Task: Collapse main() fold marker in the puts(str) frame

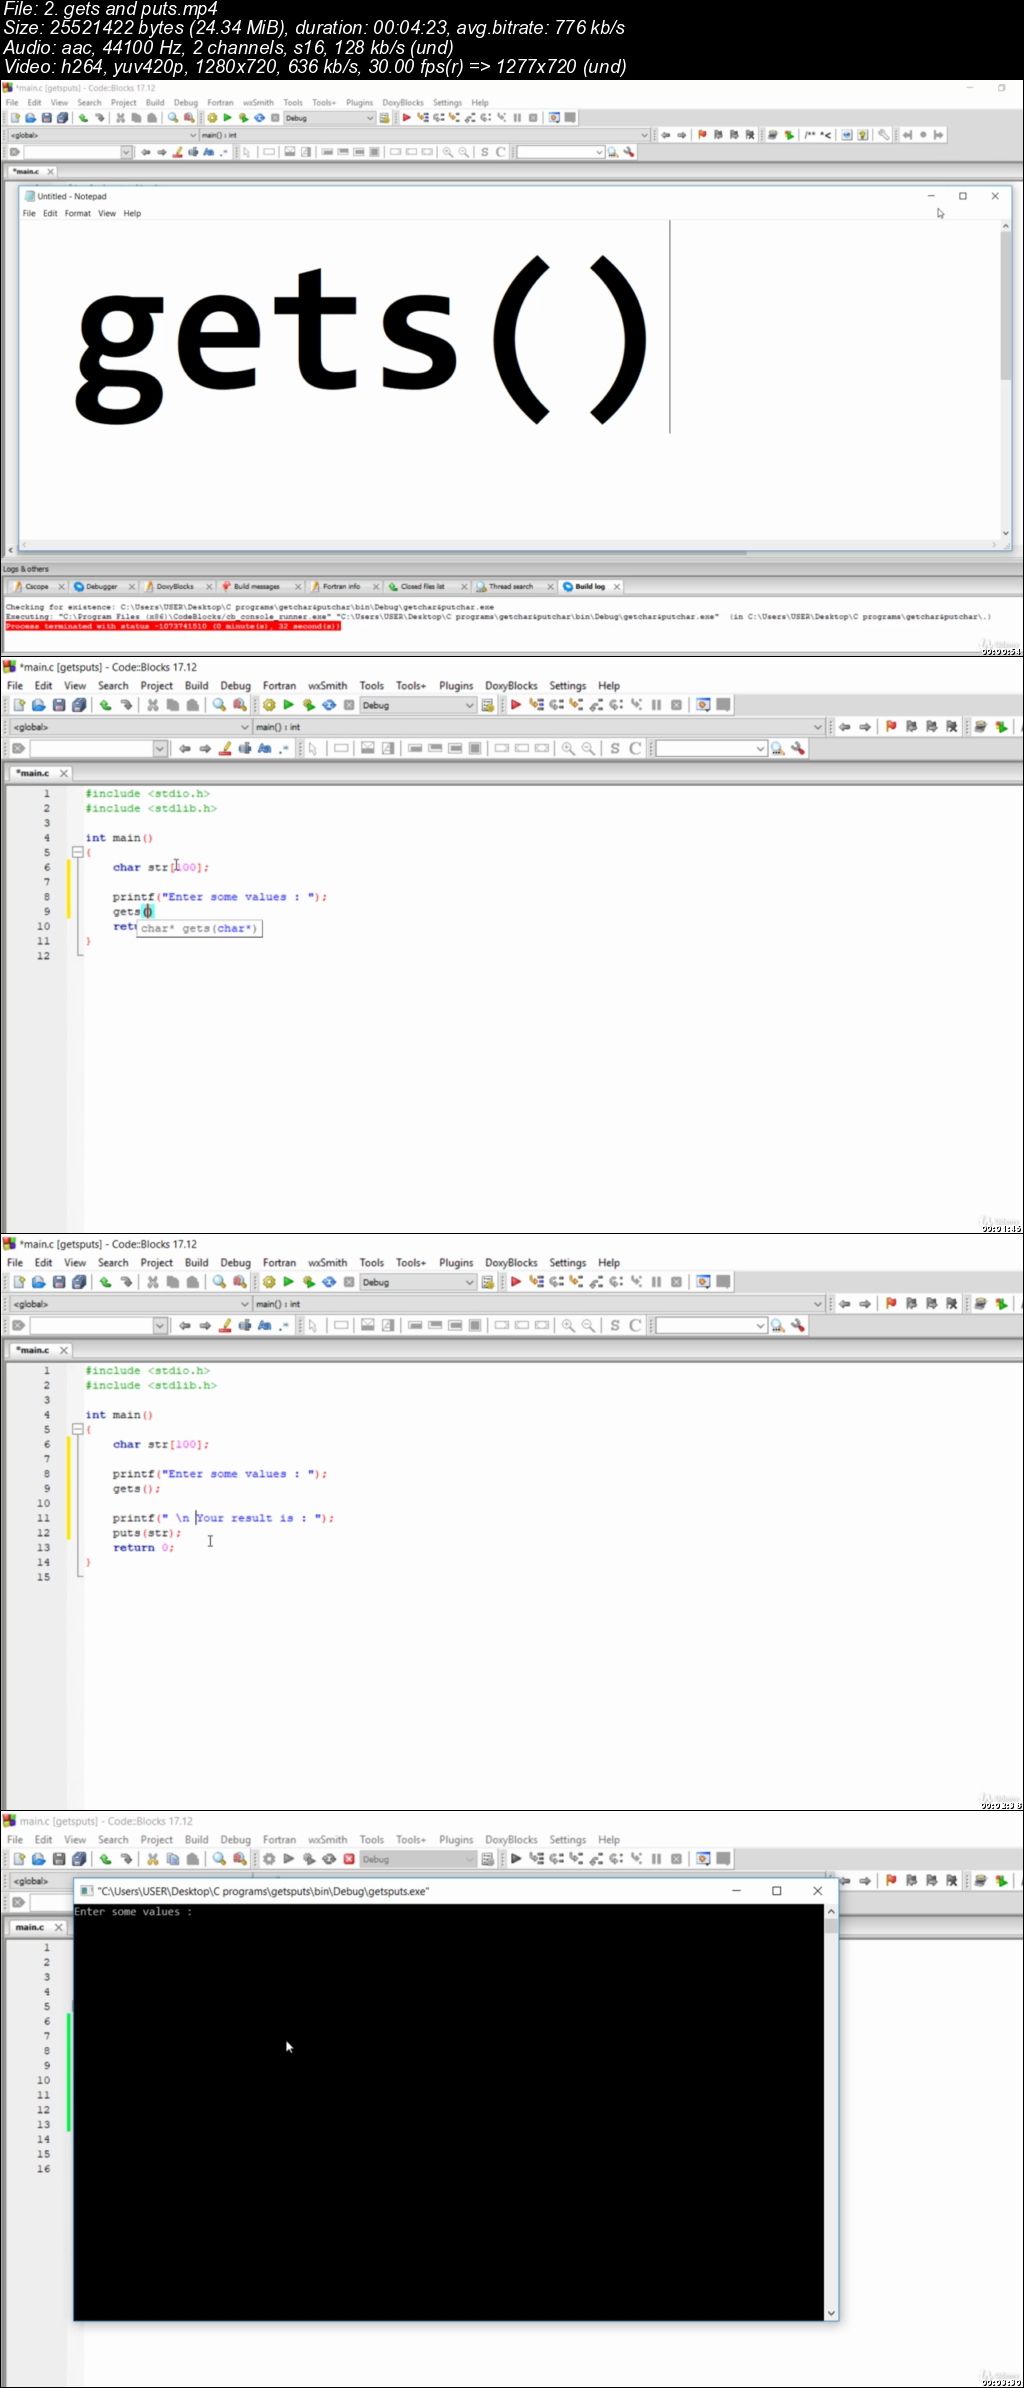Action: point(77,1429)
